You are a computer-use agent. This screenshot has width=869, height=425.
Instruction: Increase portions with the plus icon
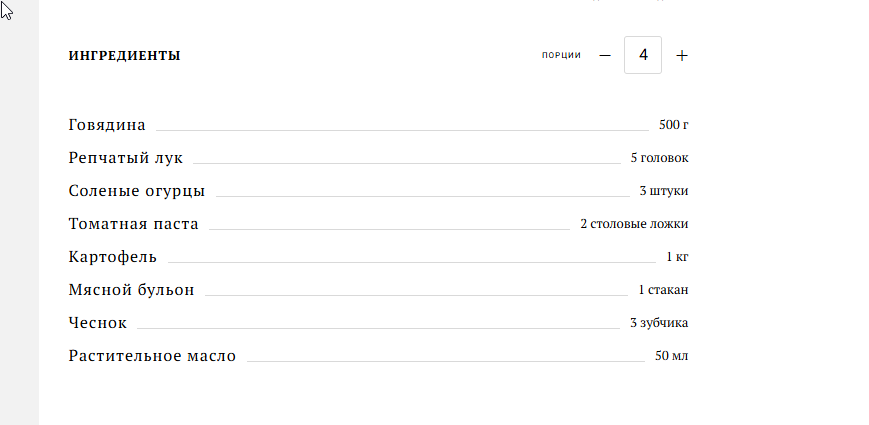click(682, 55)
